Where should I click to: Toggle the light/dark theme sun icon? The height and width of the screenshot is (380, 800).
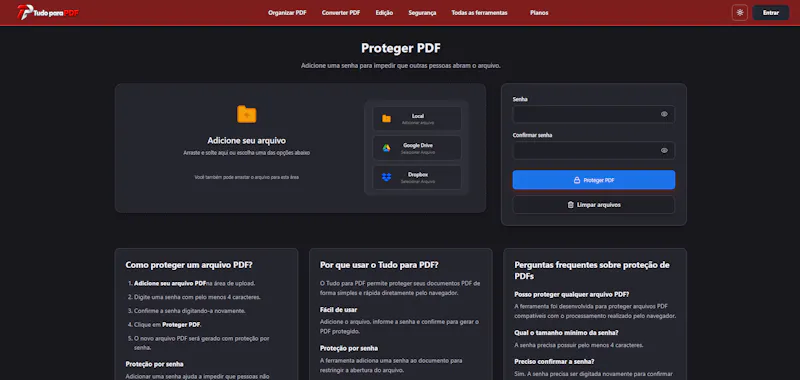point(739,13)
